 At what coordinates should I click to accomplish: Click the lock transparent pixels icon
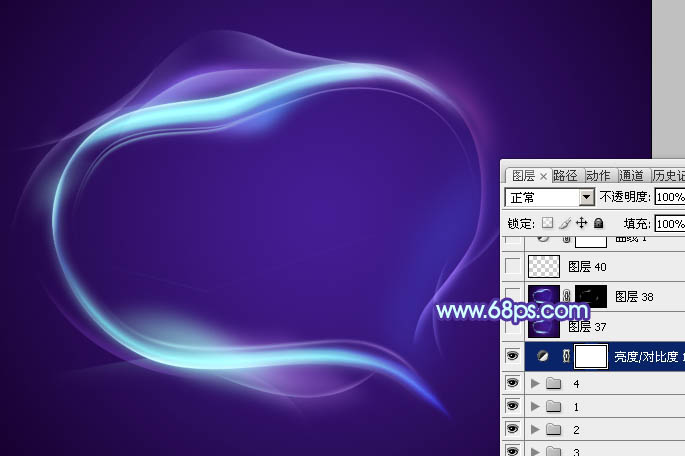[547, 223]
